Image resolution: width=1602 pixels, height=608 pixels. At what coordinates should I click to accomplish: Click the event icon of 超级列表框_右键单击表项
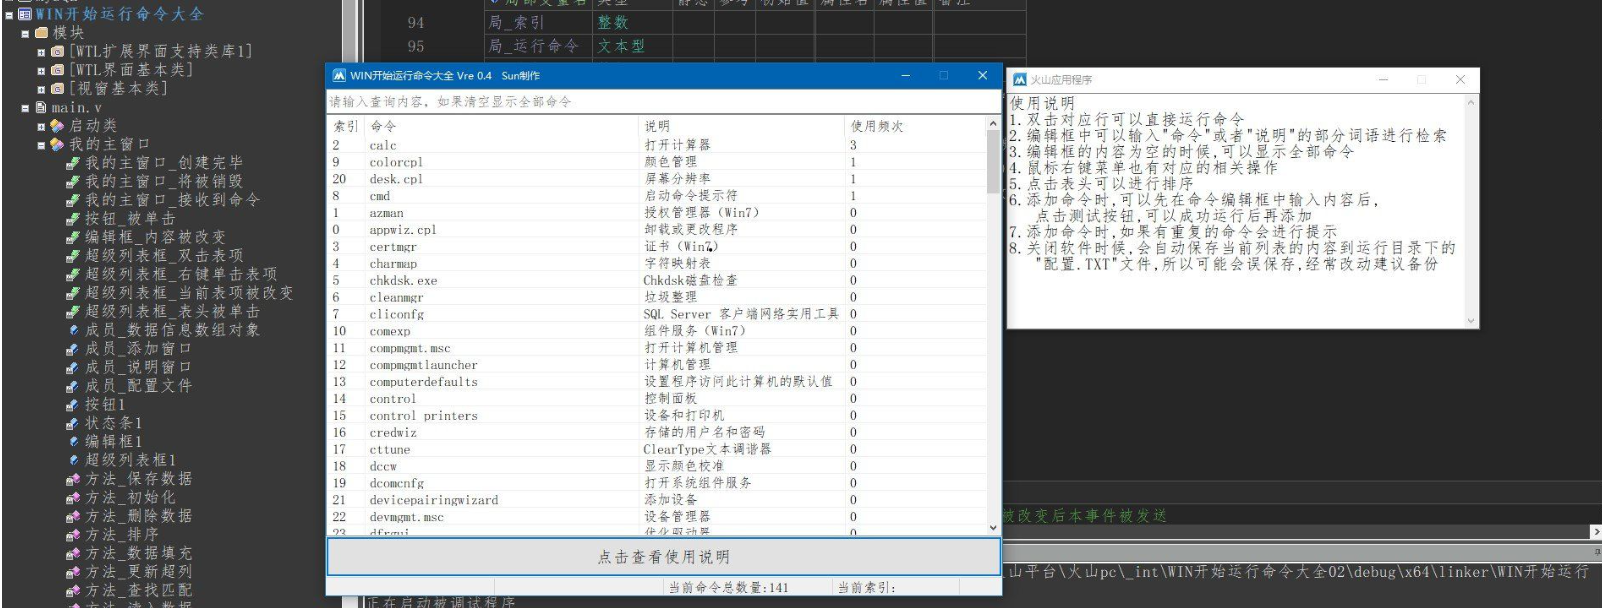pos(73,274)
